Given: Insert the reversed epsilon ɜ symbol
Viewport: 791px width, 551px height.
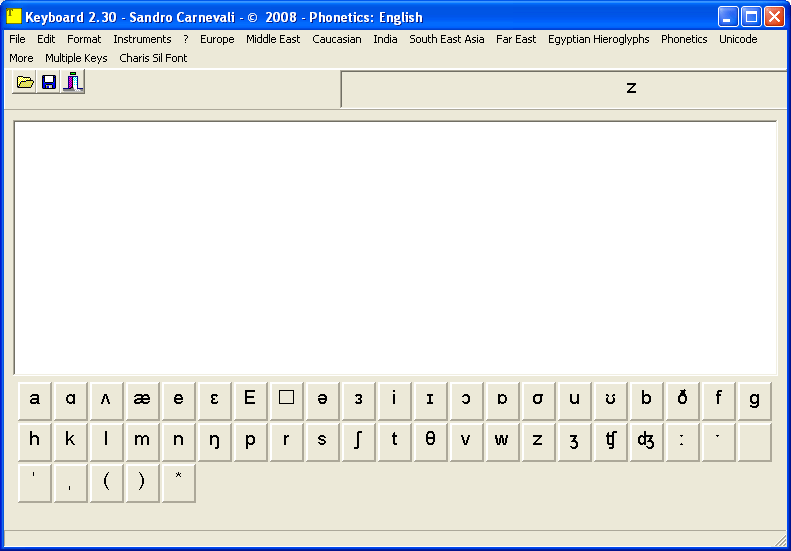Looking at the screenshot, I should point(358,401).
